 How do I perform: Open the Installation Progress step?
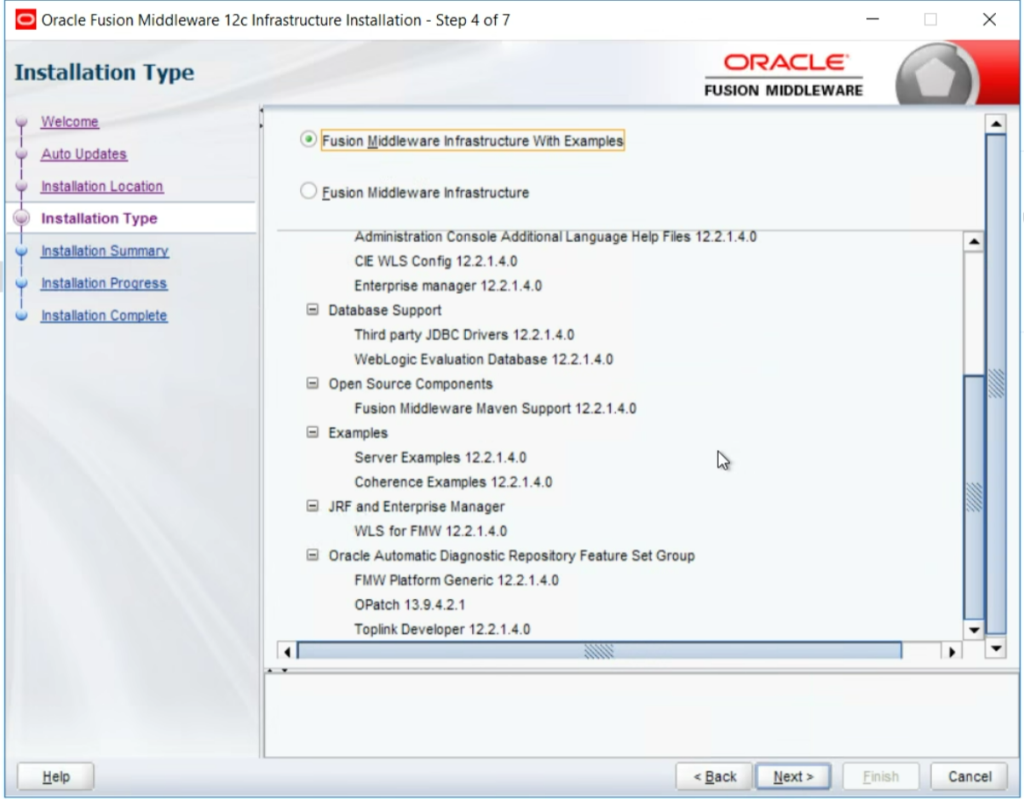tap(104, 284)
